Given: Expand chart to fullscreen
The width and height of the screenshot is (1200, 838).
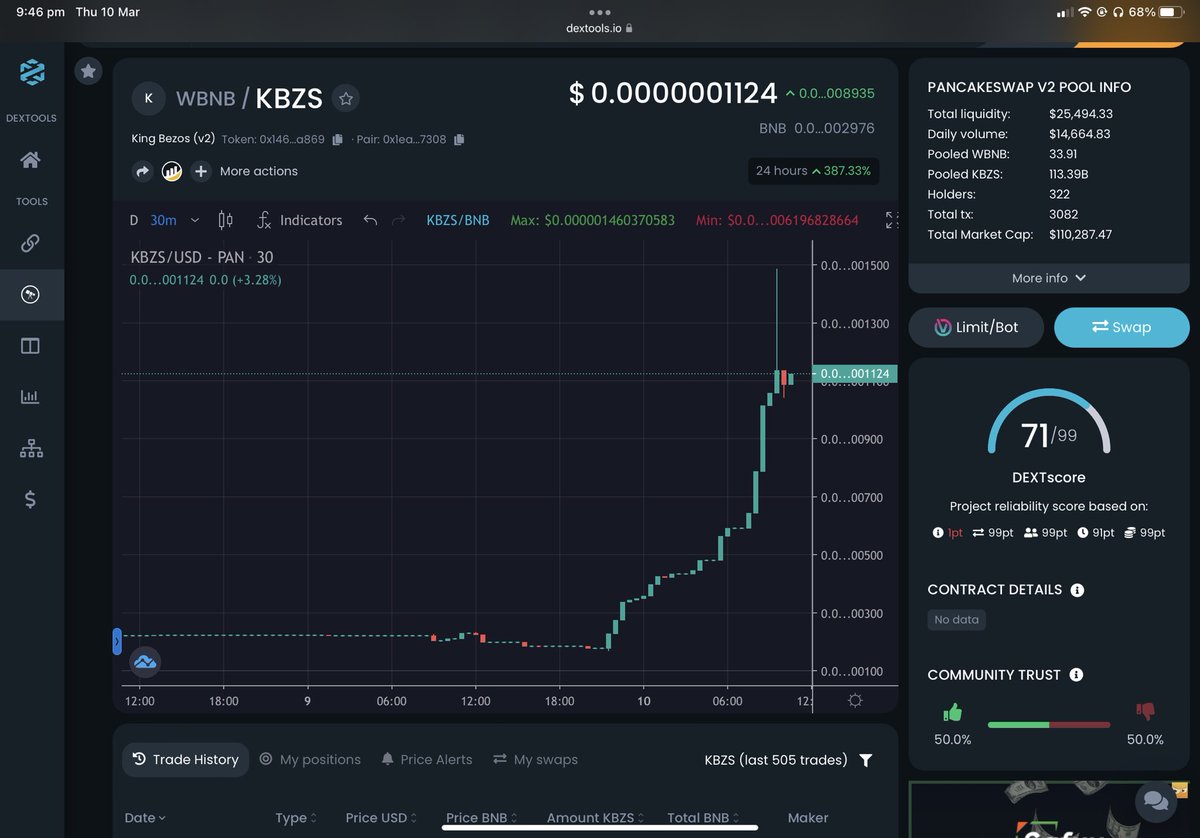Looking at the screenshot, I should point(892,220).
